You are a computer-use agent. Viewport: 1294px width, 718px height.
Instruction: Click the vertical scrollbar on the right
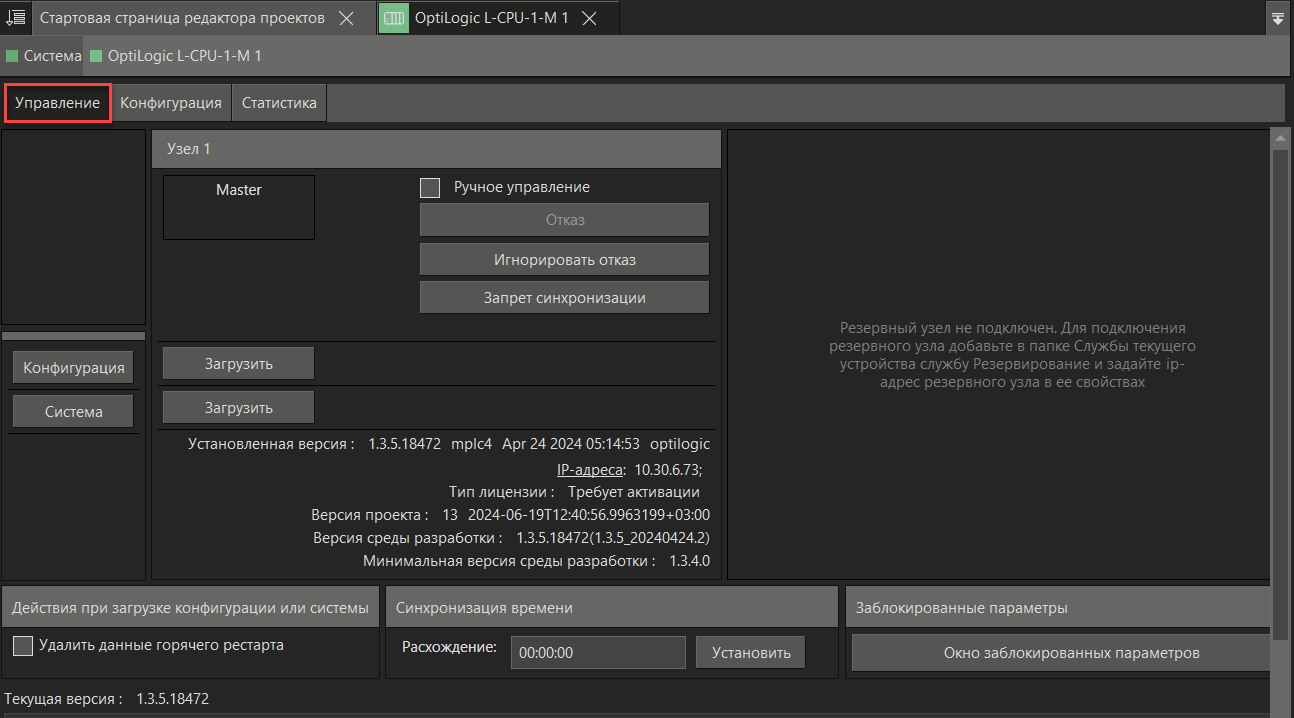[1279, 395]
